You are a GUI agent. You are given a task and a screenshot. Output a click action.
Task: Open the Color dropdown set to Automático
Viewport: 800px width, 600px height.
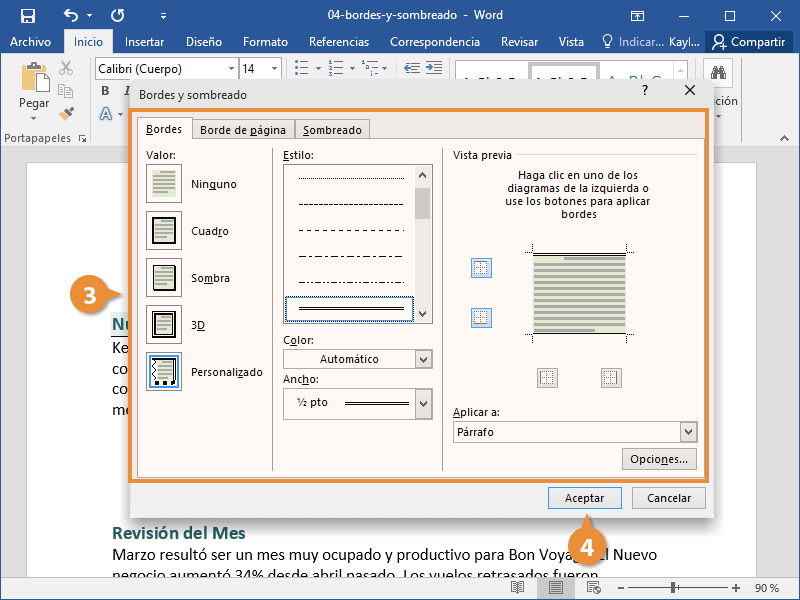coord(357,359)
